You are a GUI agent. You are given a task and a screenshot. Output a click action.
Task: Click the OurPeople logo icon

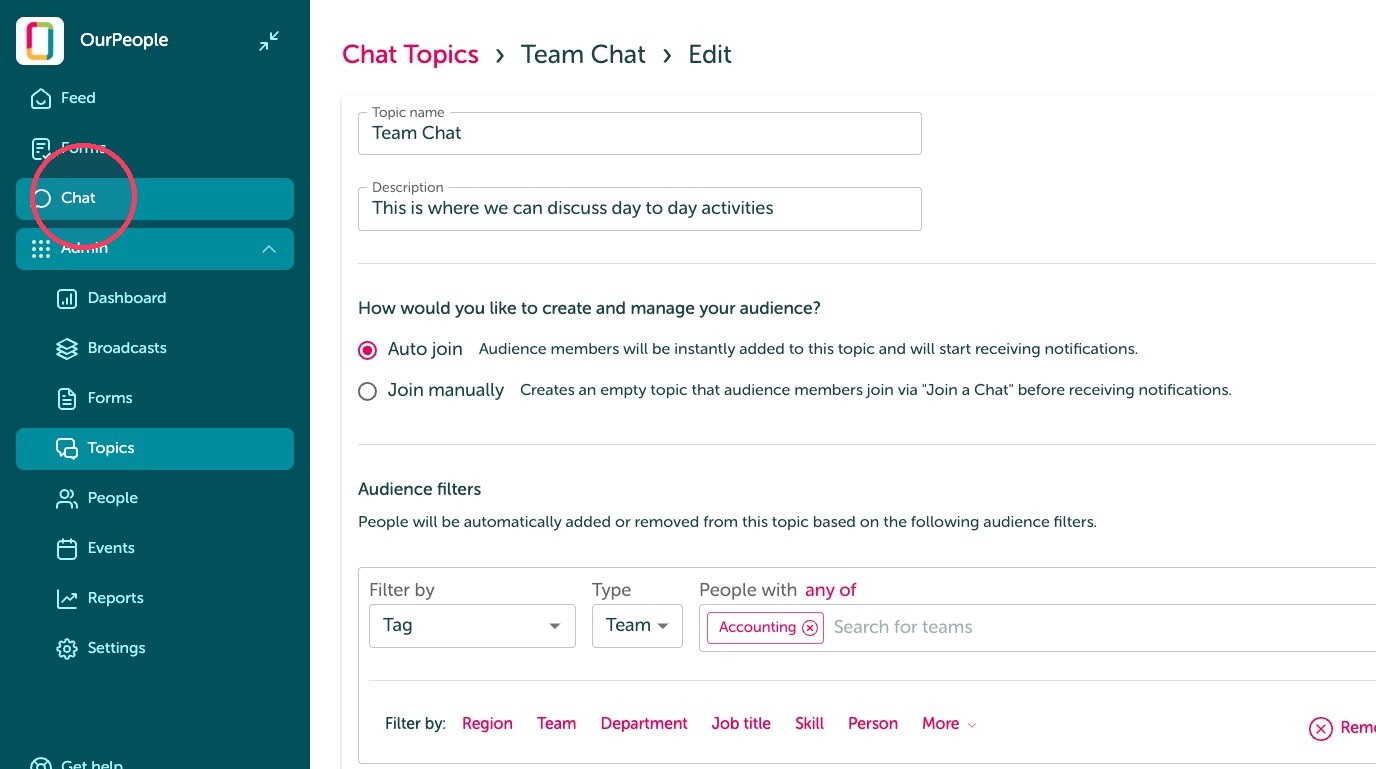[x=40, y=41]
